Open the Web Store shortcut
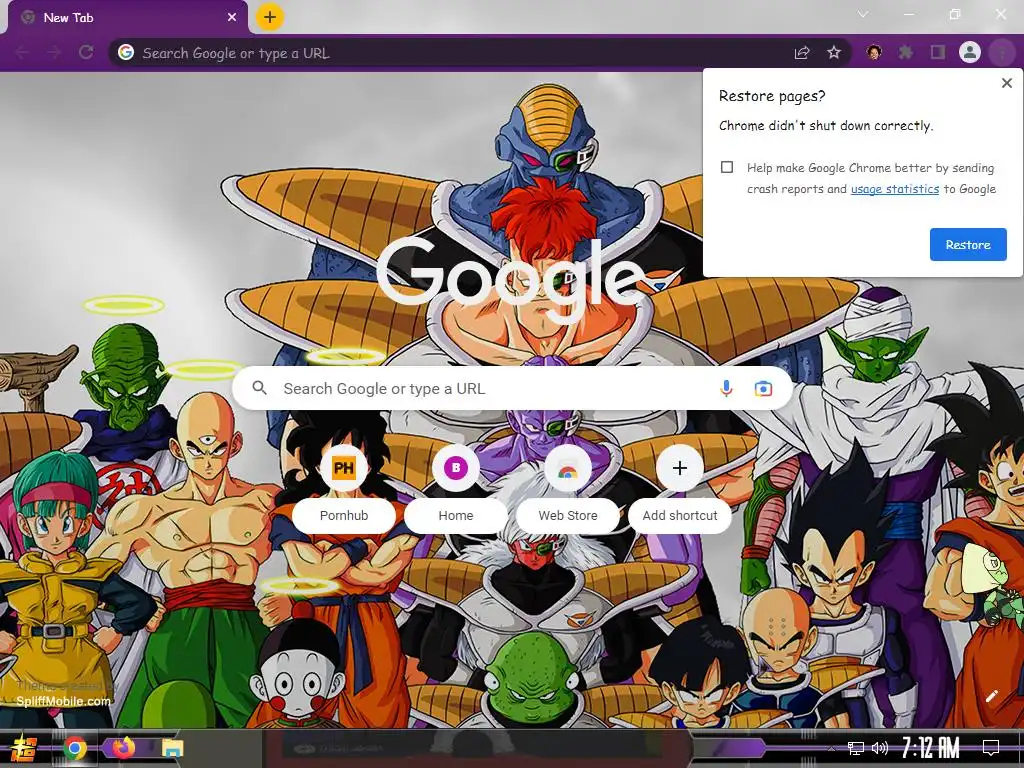The width and height of the screenshot is (1024, 768). point(568,488)
